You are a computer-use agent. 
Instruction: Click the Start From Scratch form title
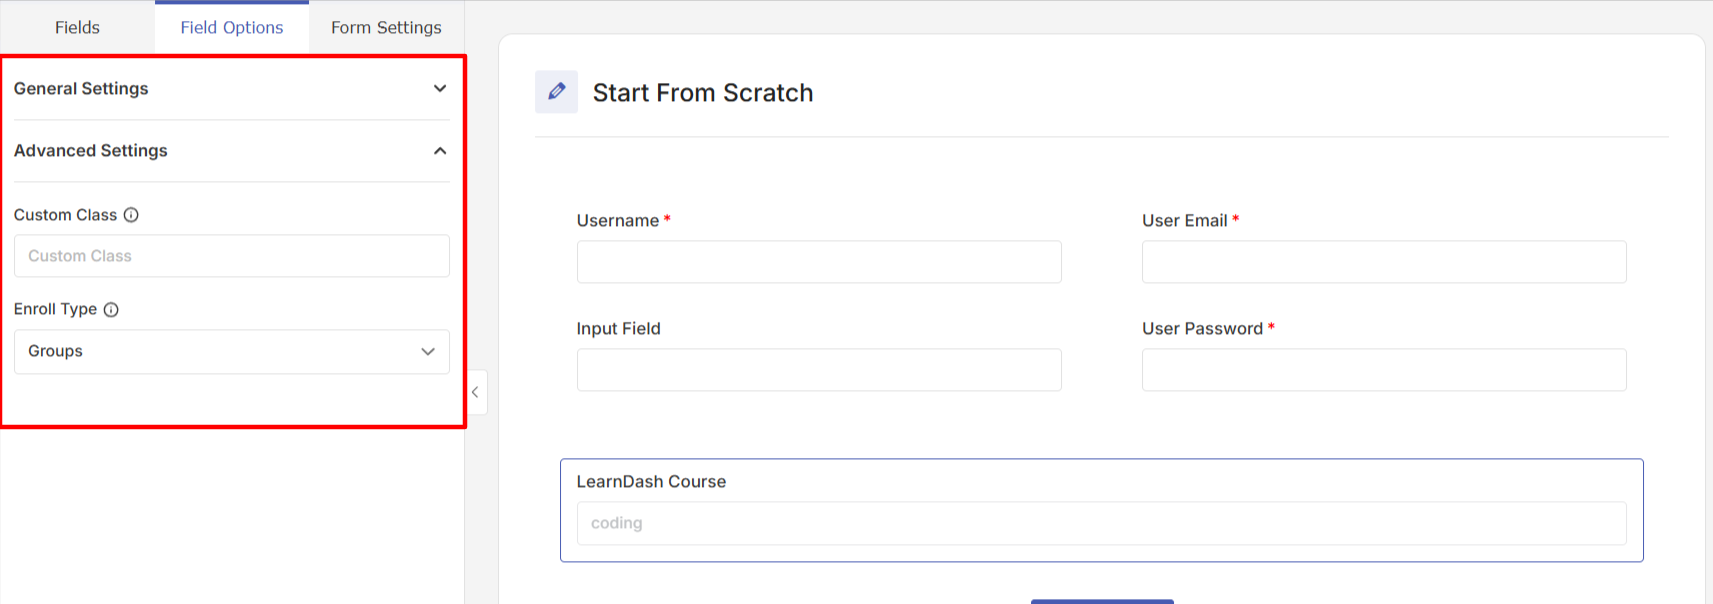(703, 93)
